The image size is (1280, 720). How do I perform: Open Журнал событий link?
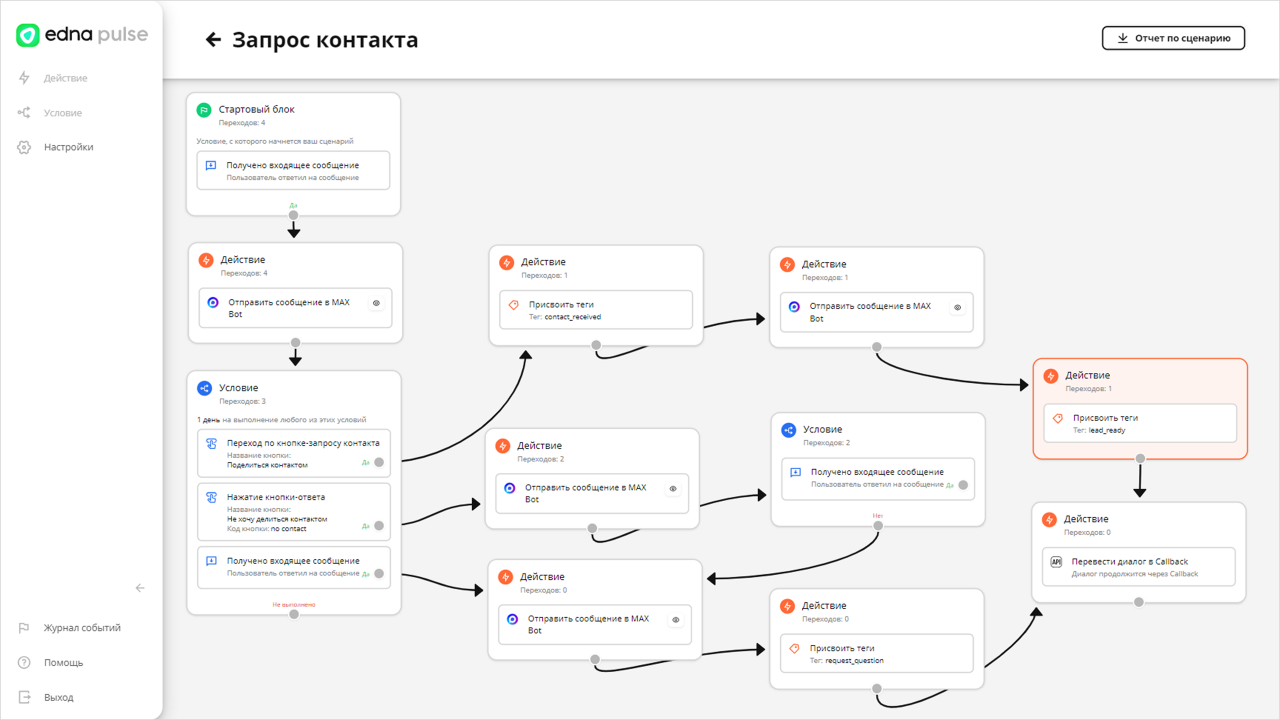click(82, 628)
